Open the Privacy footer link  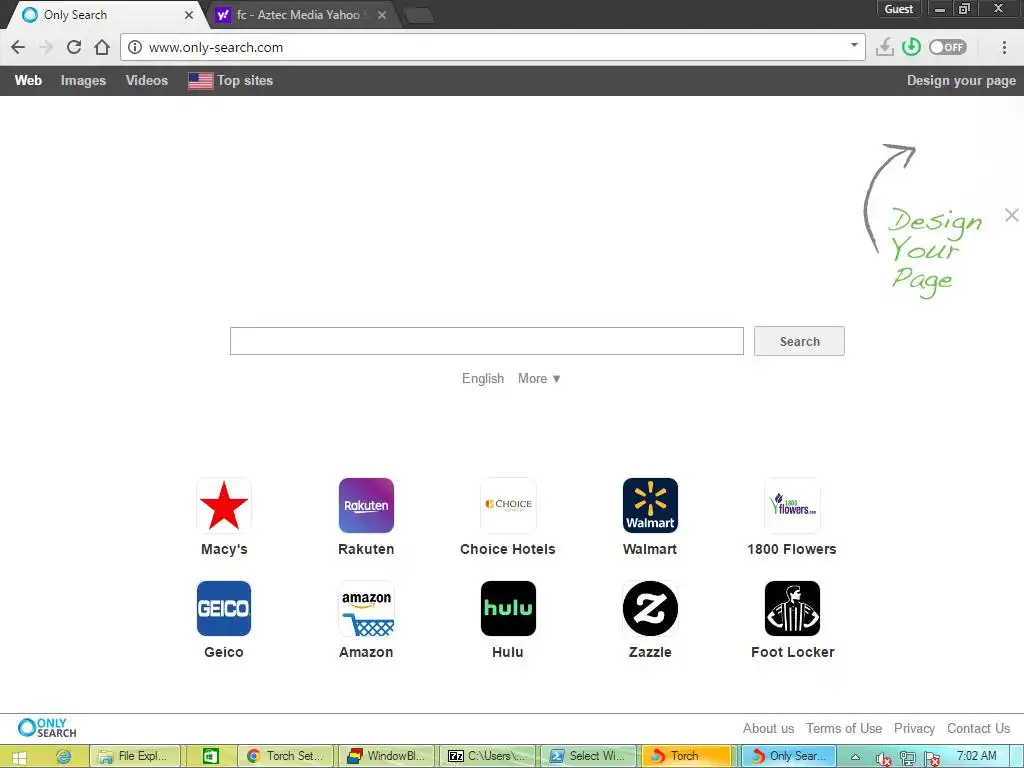click(914, 728)
